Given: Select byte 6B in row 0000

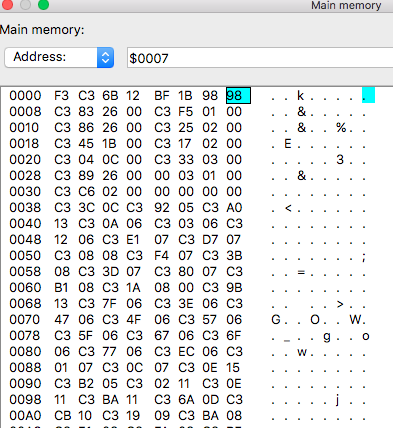Looking at the screenshot, I should 110,96.
